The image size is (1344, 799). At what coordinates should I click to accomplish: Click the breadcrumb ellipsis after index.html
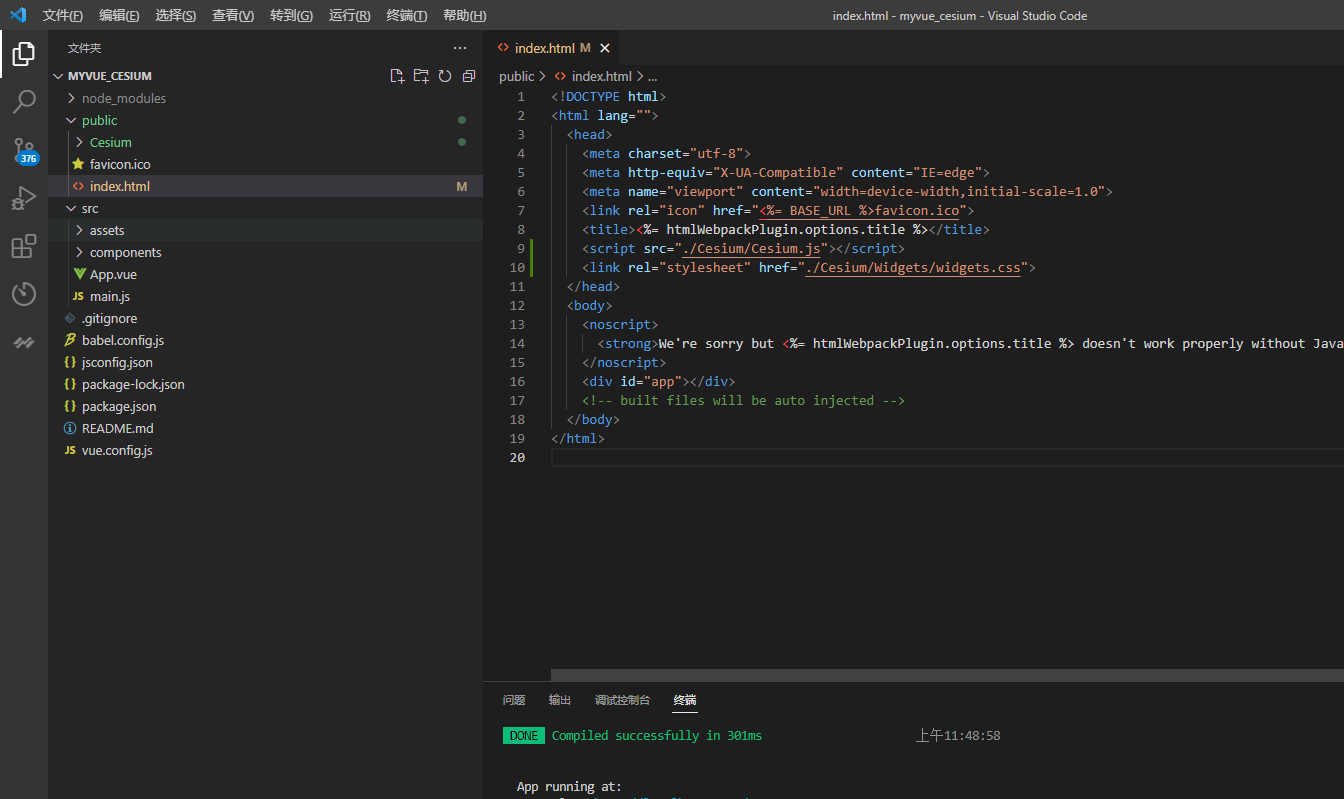pos(652,77)
